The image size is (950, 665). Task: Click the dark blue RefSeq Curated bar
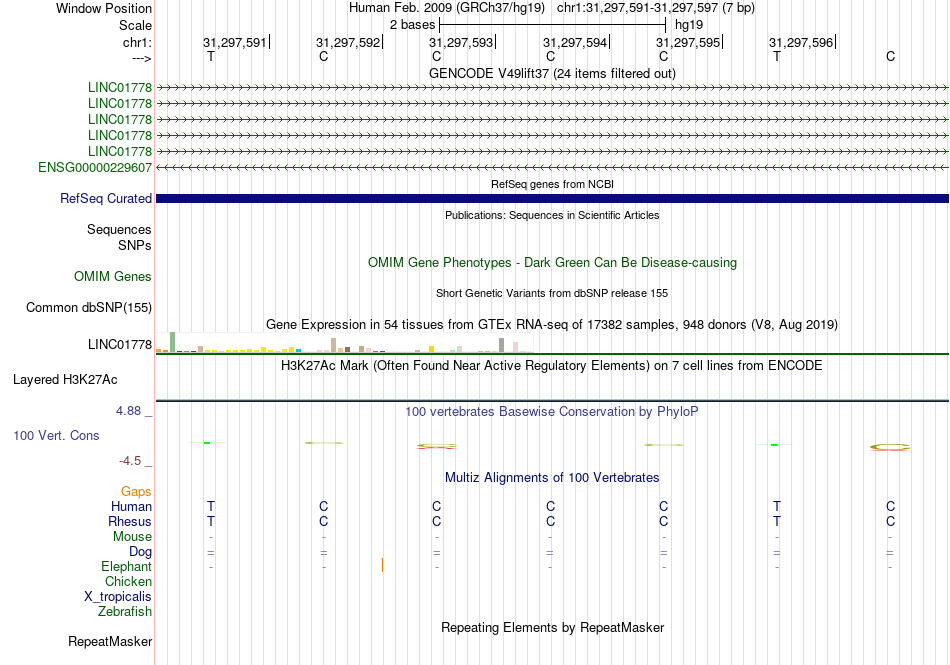click(x=552, y=199)
